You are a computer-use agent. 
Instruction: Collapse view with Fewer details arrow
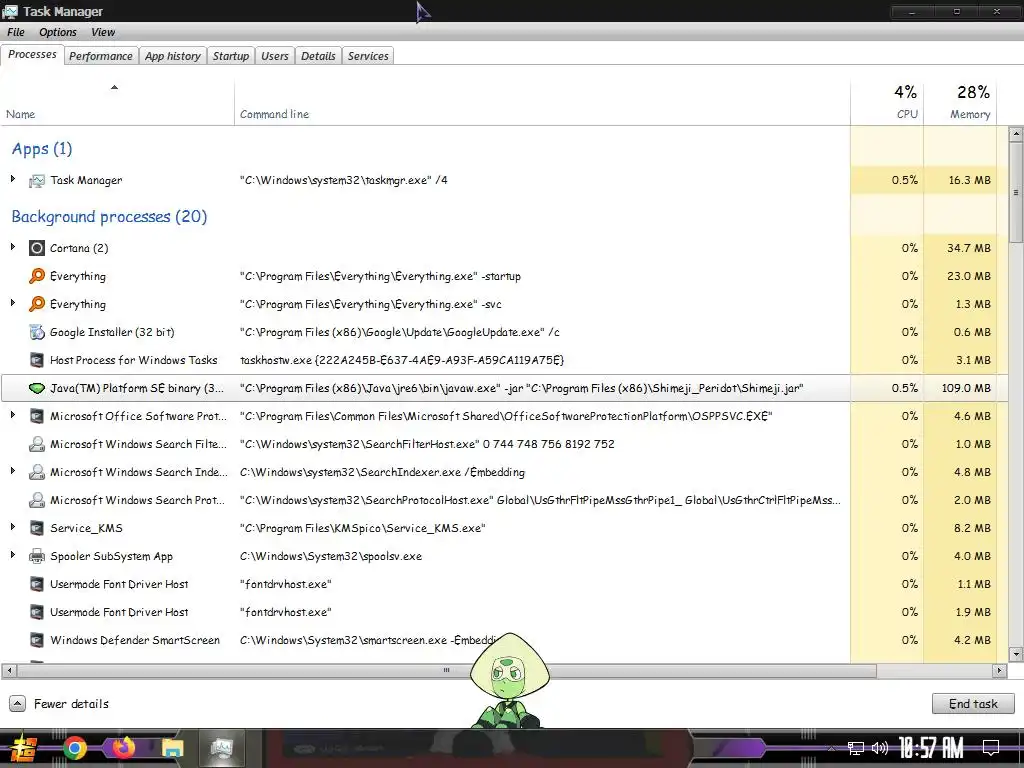tap(18, 704)
